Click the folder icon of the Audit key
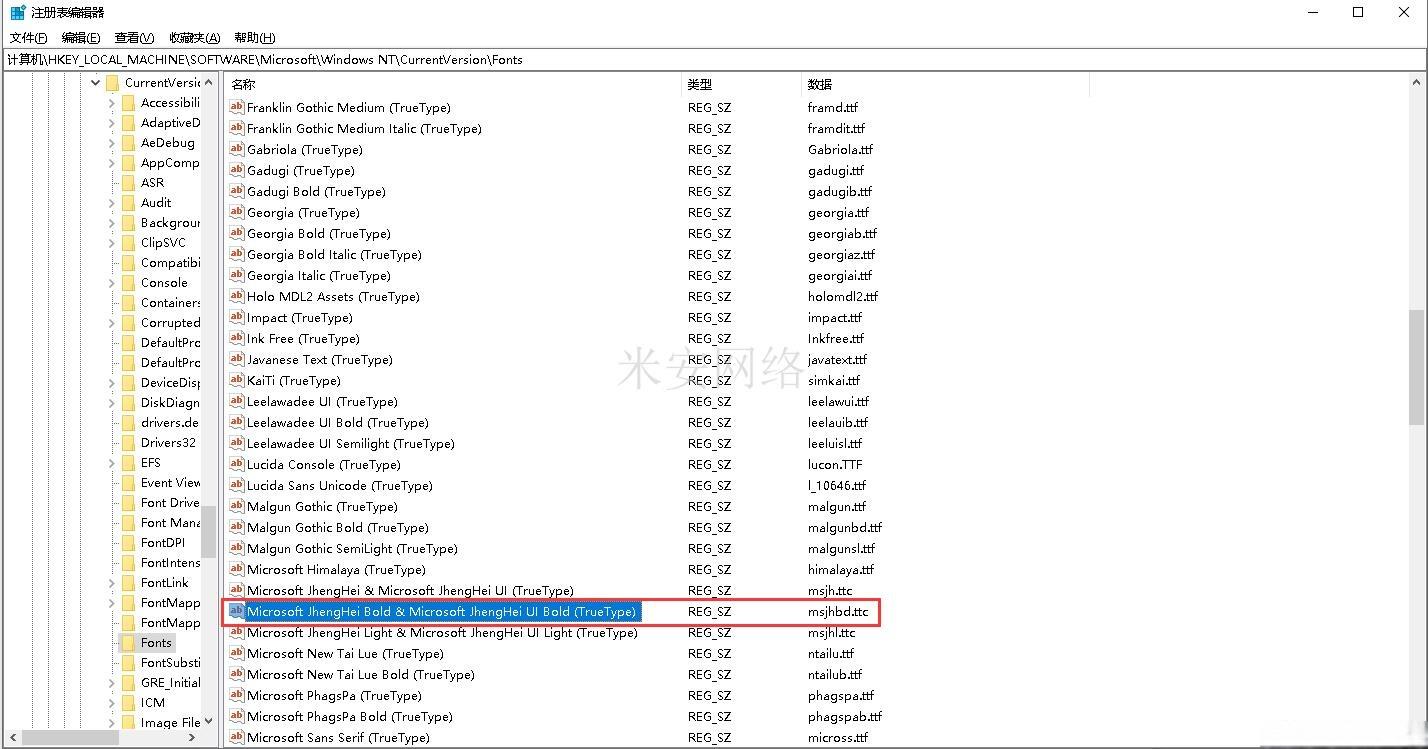Image resolution: width=1428 pixels, height=749 pixels. point(128,202)
